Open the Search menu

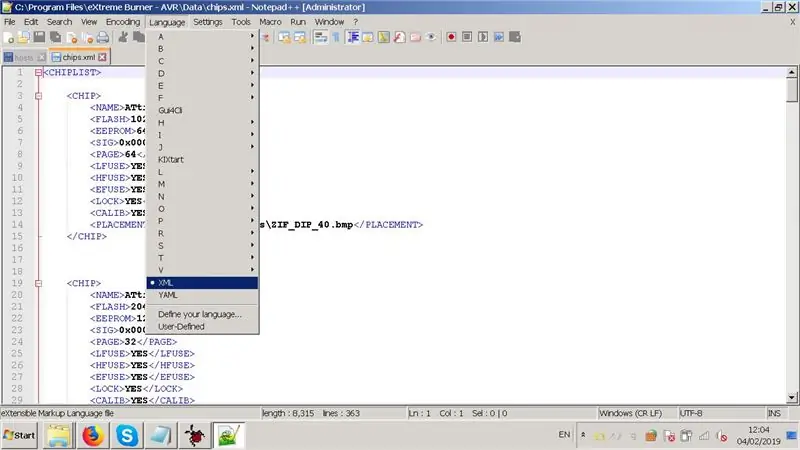59,22
